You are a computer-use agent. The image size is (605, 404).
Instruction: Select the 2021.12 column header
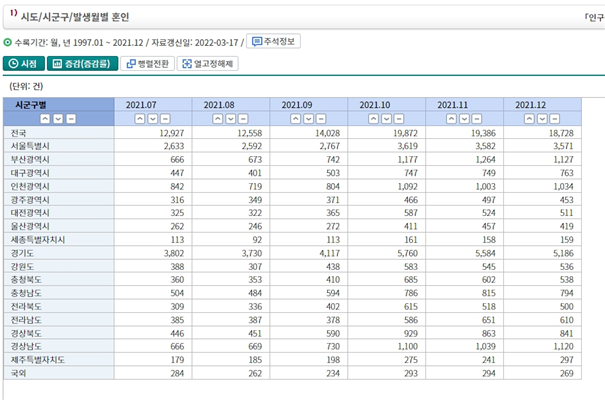pyautogui.click(x=531, y=105)
